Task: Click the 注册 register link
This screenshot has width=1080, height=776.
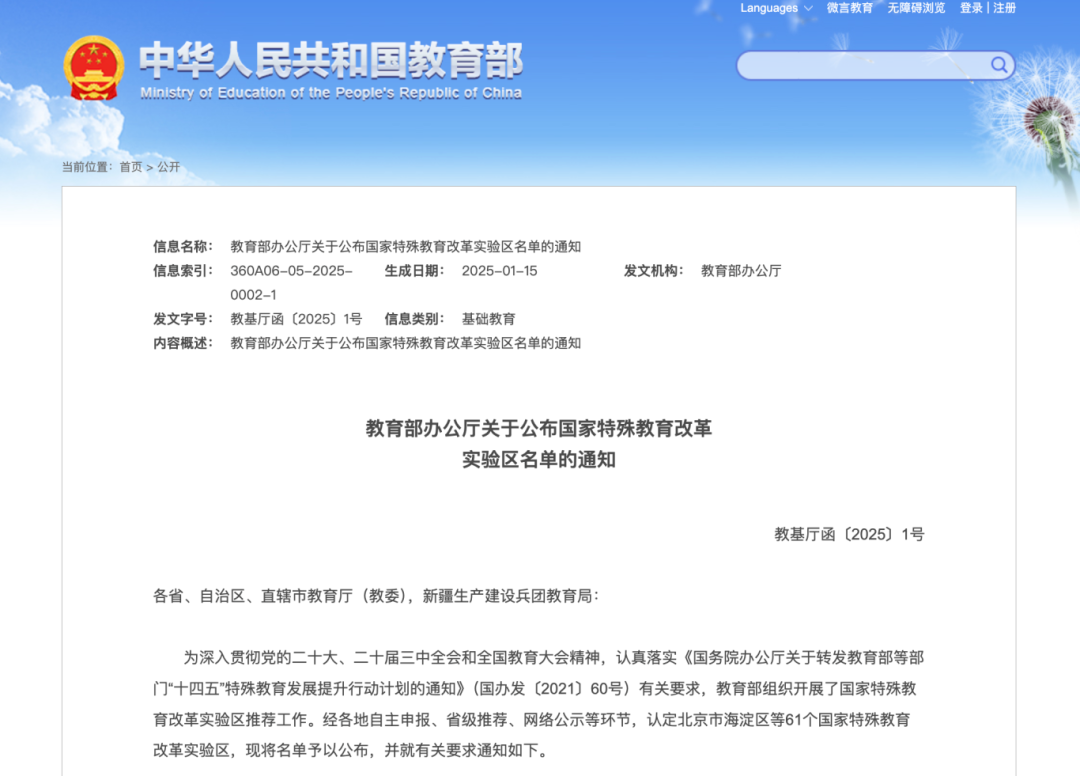Action: click(x=1004, y=8)
